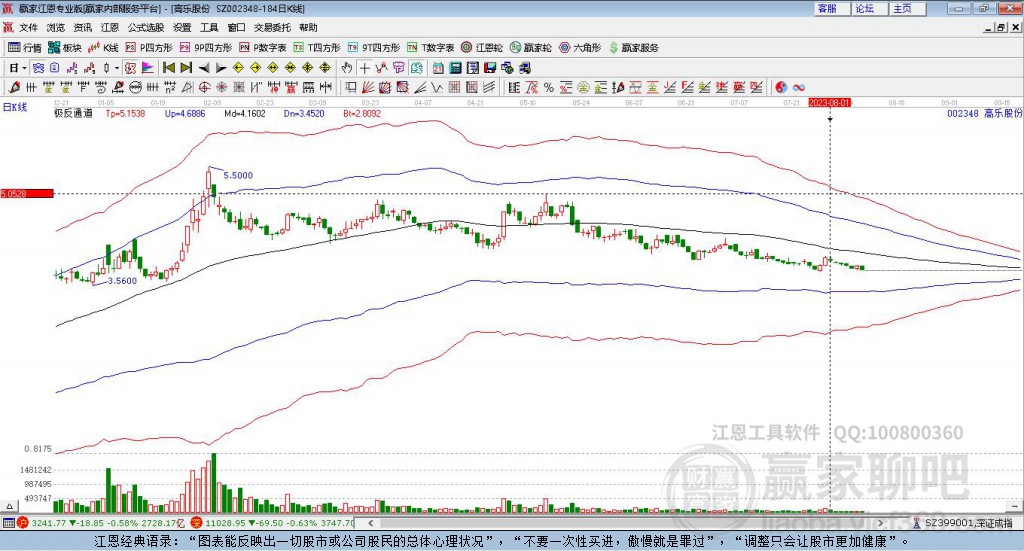This screenshot has height=551, width=1024.
Task: Select the zigzag wave line tool
Action: point(437,87)
